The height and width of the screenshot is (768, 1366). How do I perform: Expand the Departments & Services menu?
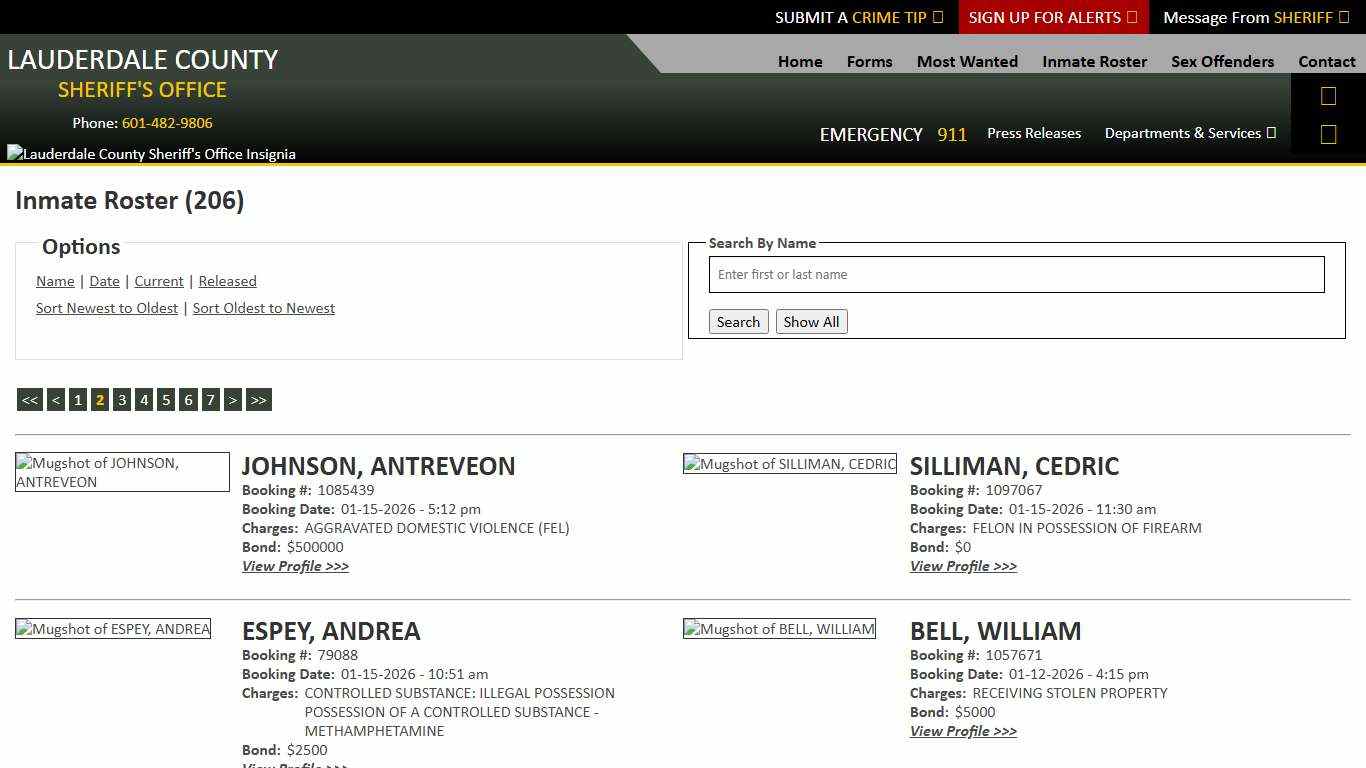1189,133
